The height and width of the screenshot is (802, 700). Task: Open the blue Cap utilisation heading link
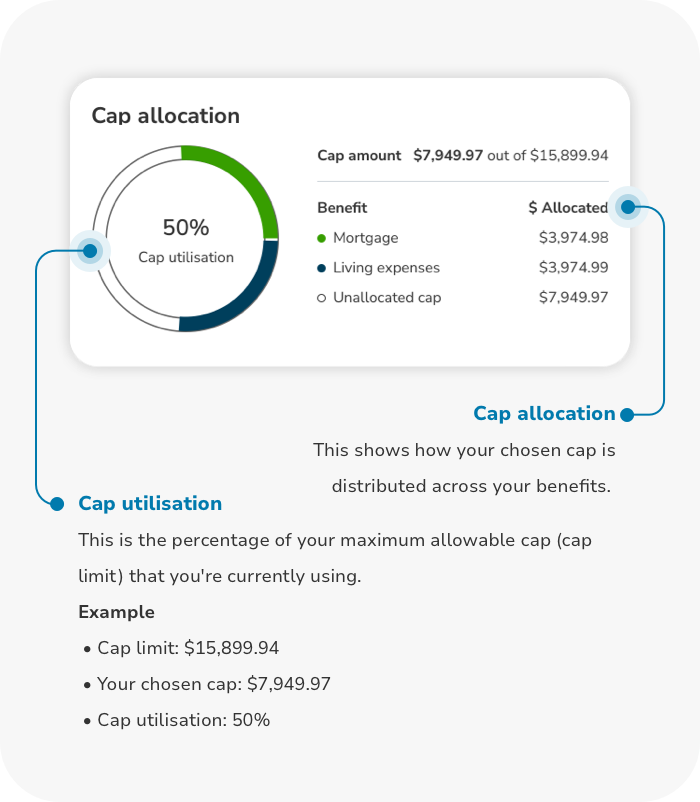click(150, 503)
